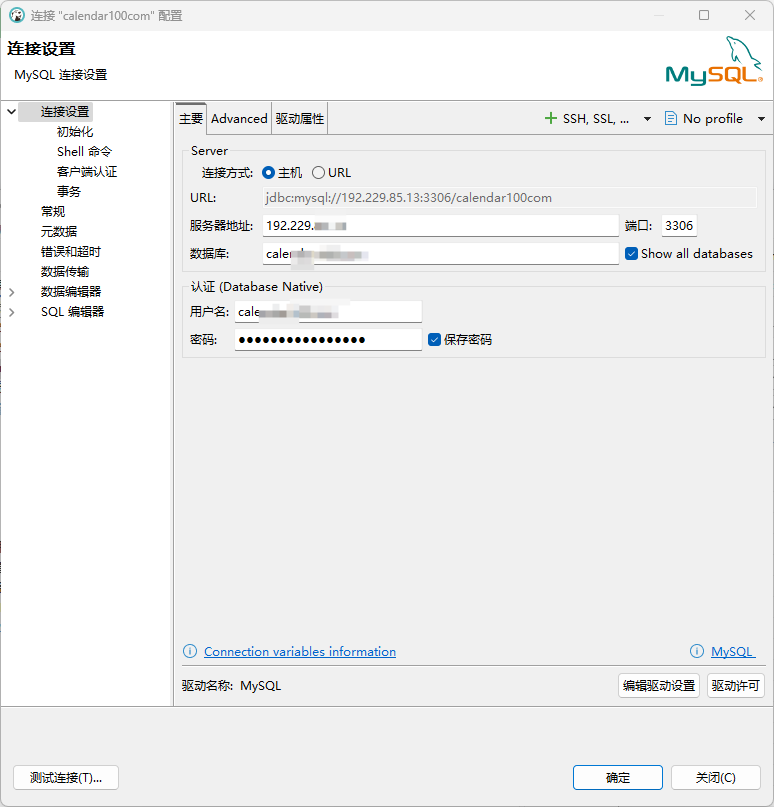Click the DBeaver icon in title bar
This screenshot has height=807, width=774.
click(x=16, y=15)
